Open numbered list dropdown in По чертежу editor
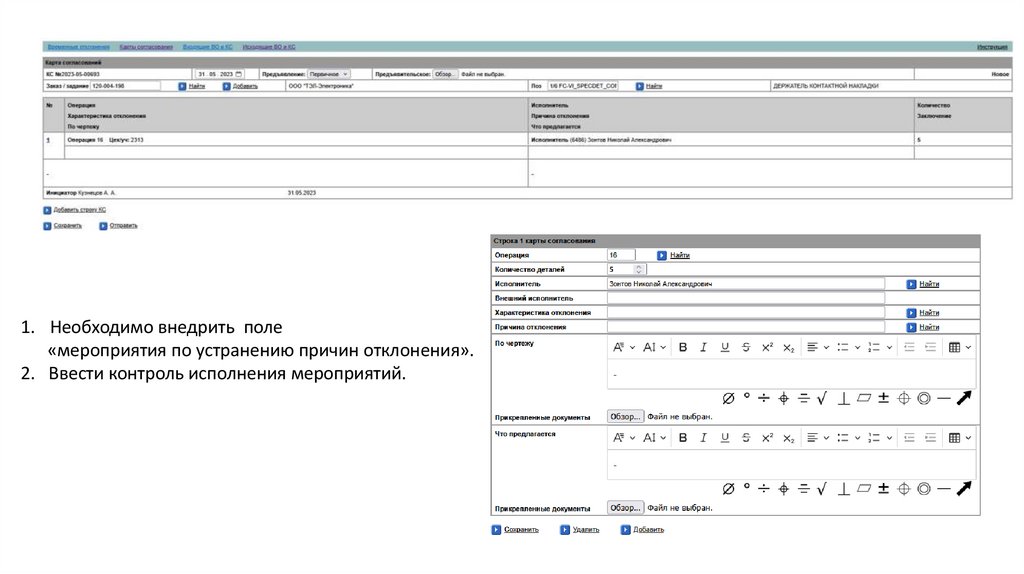Viewport: 1024px width, 574px height. (x=880, y=347)
